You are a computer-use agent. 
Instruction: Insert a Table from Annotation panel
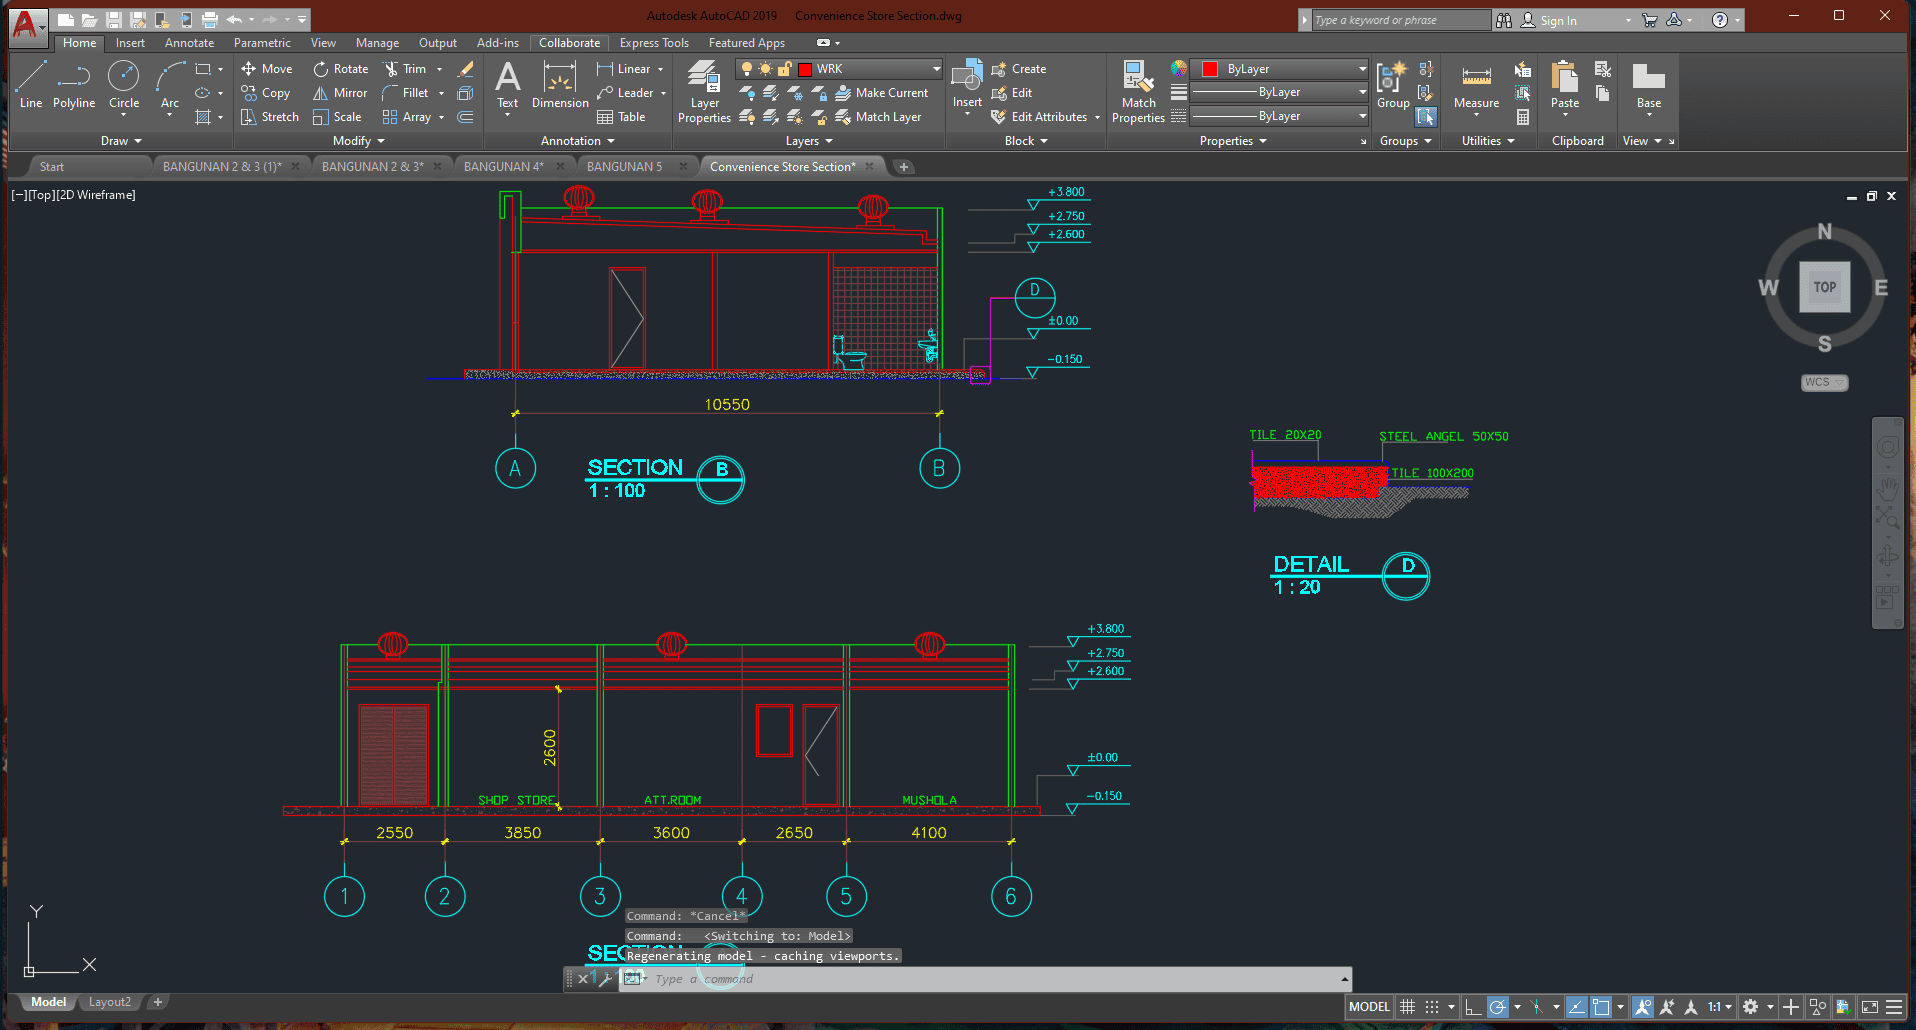coord(621,117)
